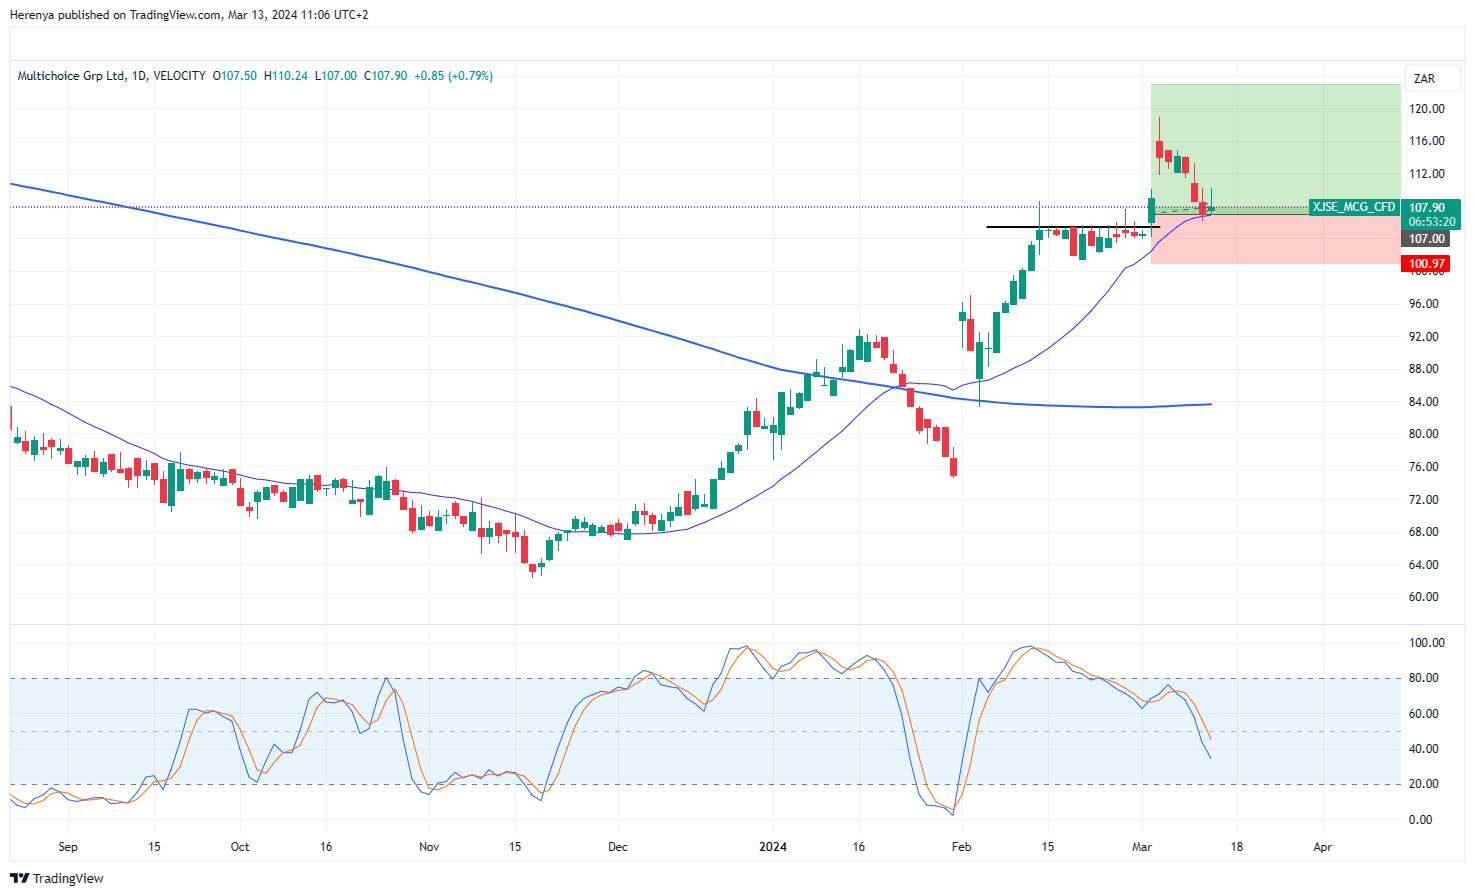Click the 88.00 price axis label

(x=1424, y=369)
